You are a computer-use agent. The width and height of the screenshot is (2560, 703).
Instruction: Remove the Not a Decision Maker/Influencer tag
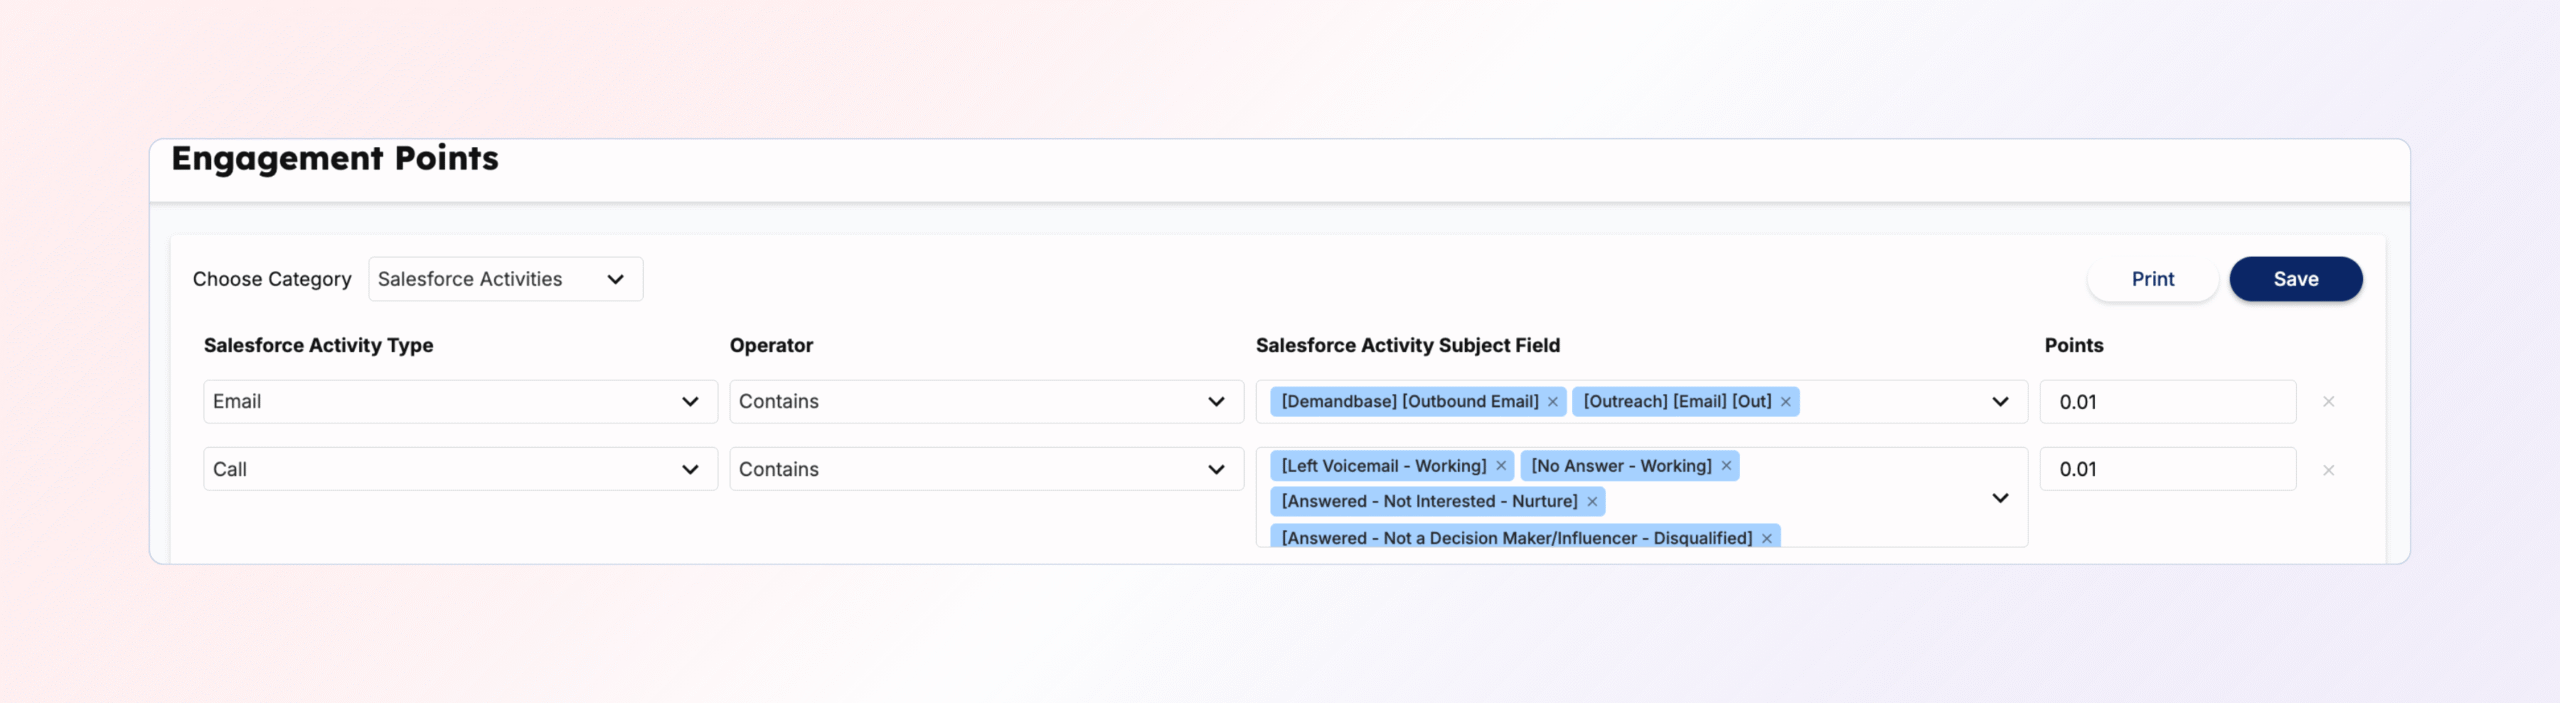1766,538
